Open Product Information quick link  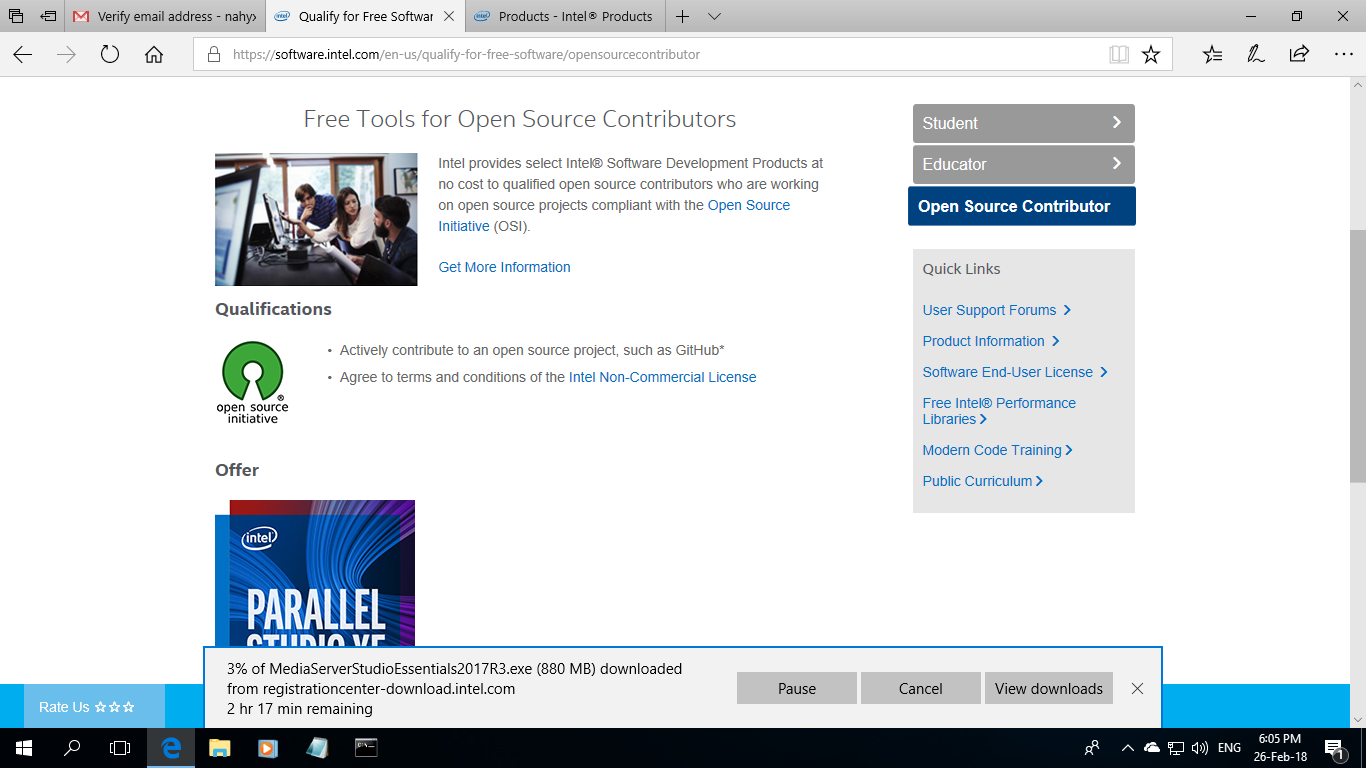click(x=990, y=341)
